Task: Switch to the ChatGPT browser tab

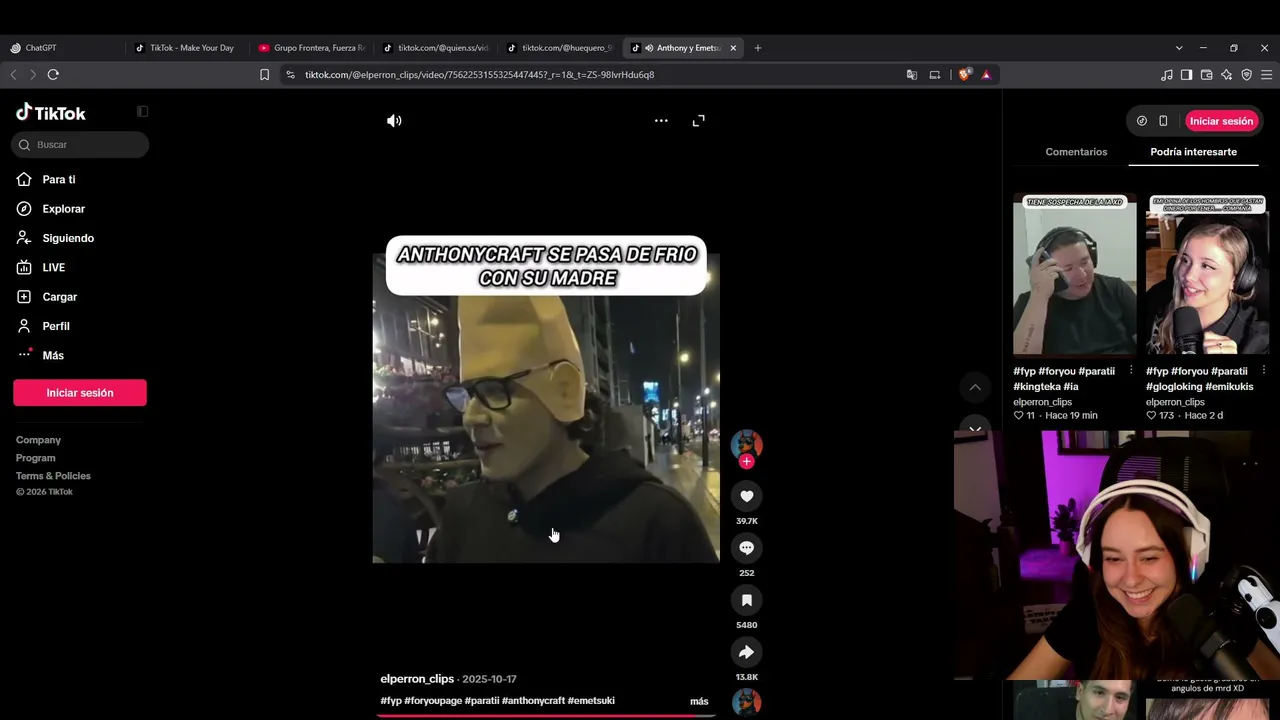Action: tap(63, 48)
